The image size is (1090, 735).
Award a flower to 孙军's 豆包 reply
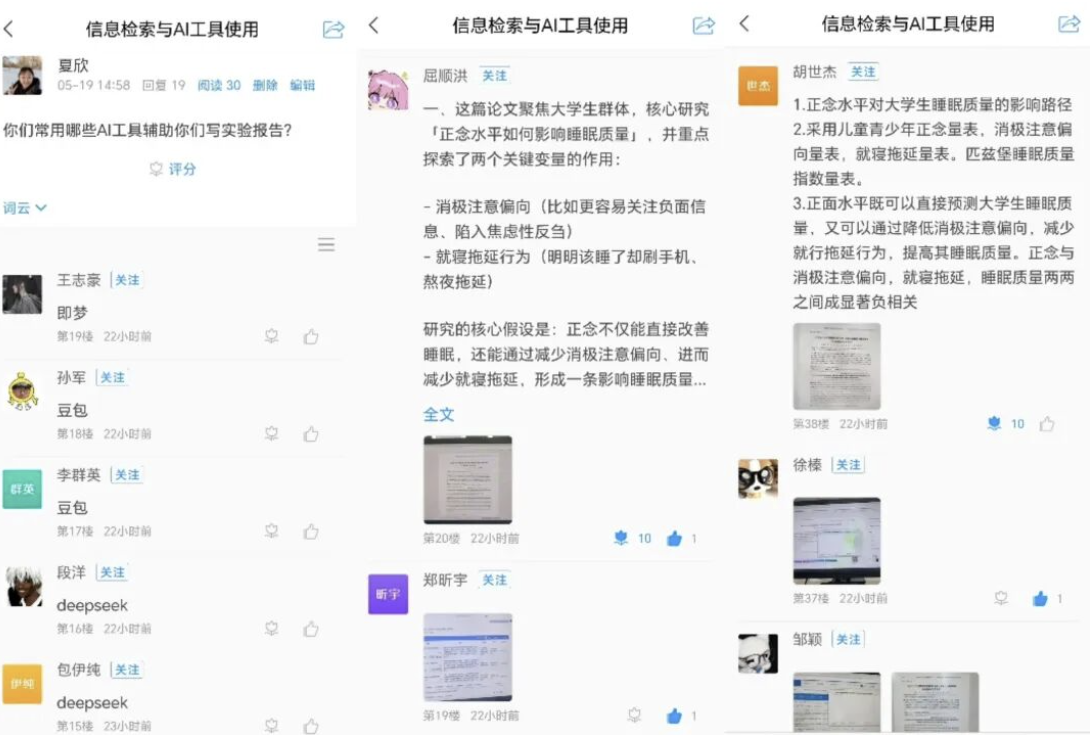coord(272,434)
